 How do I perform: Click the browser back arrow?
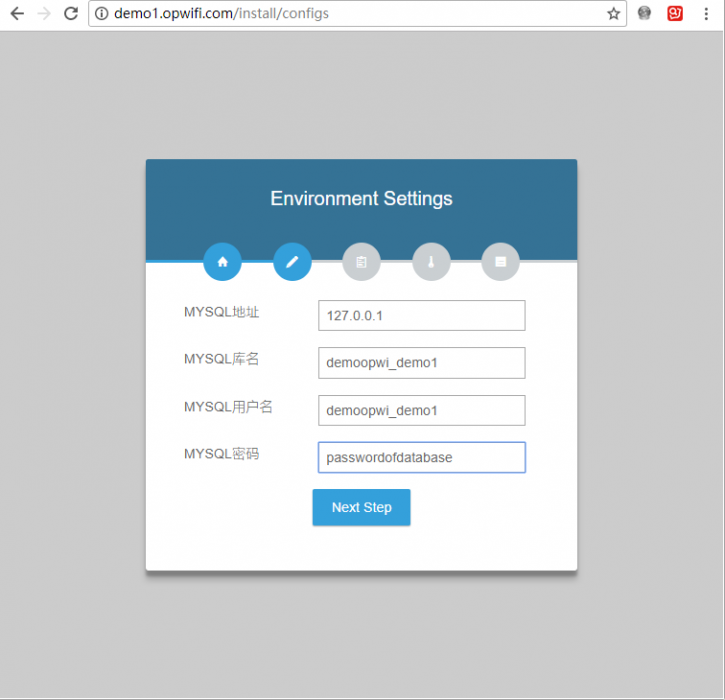pos(17,13)
